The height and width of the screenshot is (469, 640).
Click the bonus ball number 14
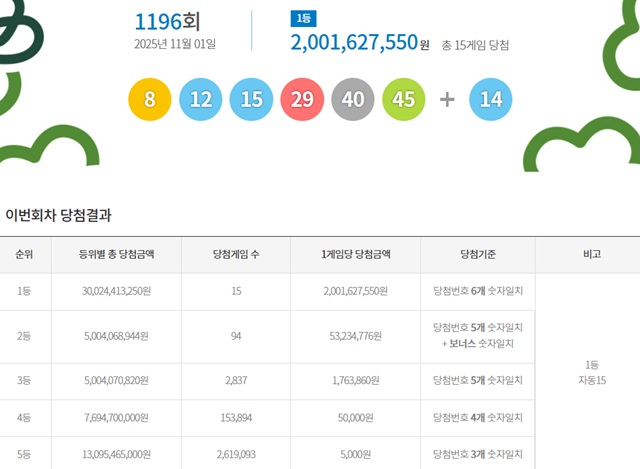491,100
